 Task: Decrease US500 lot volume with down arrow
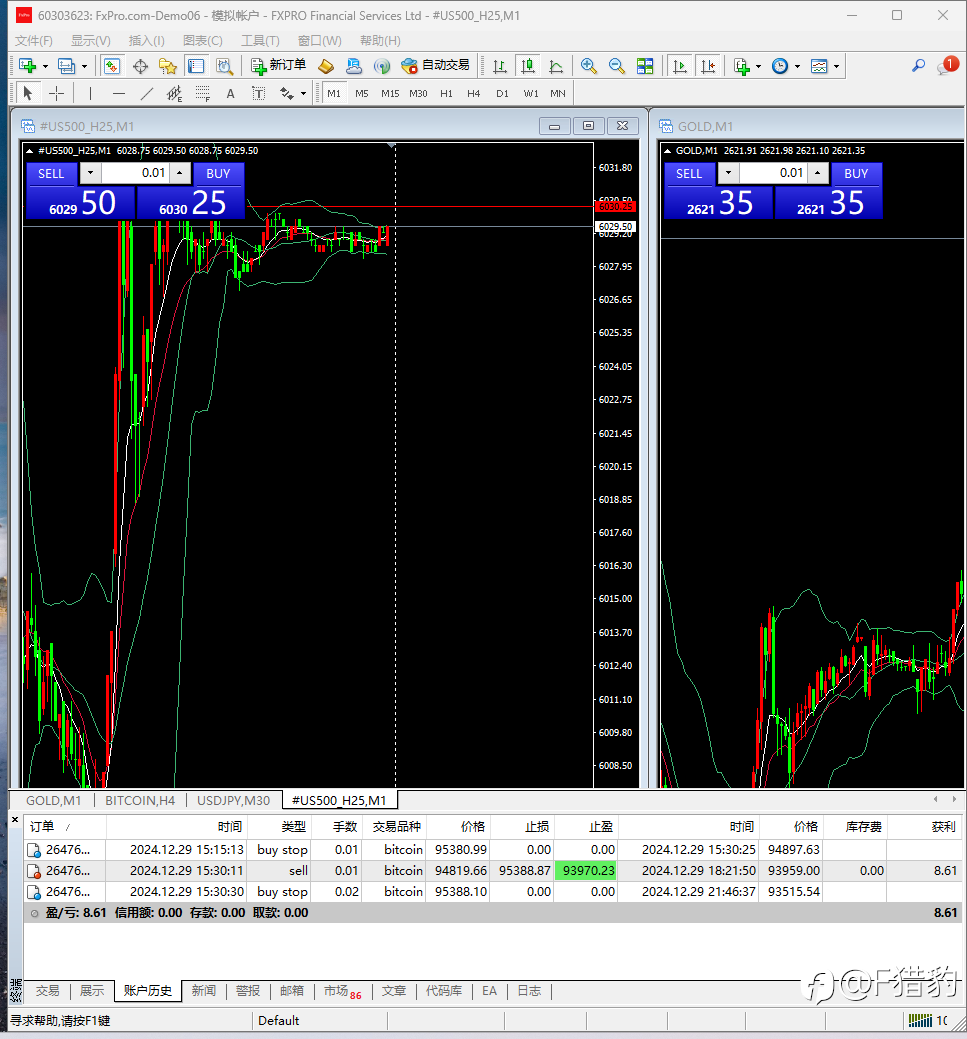point(90,173)
